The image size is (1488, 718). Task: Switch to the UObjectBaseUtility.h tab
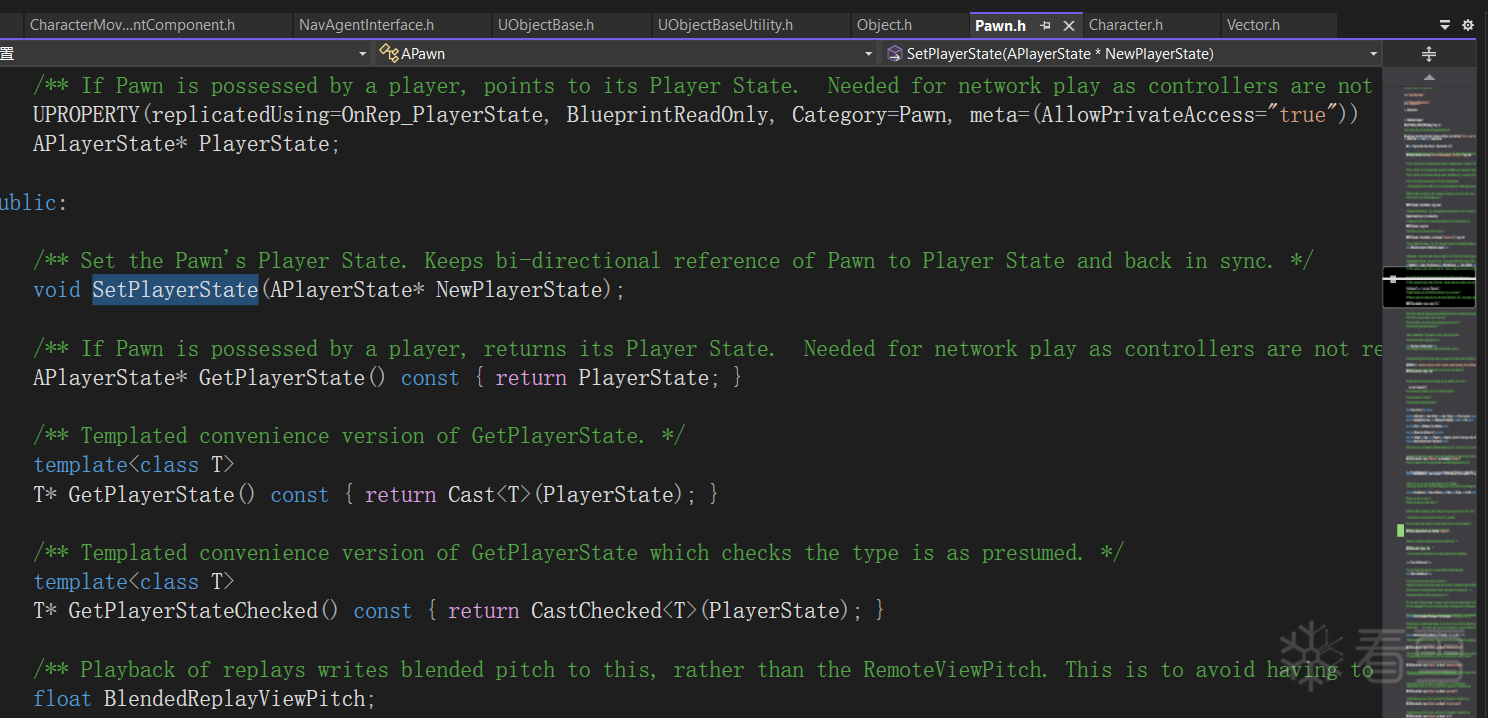click(725, 25)
